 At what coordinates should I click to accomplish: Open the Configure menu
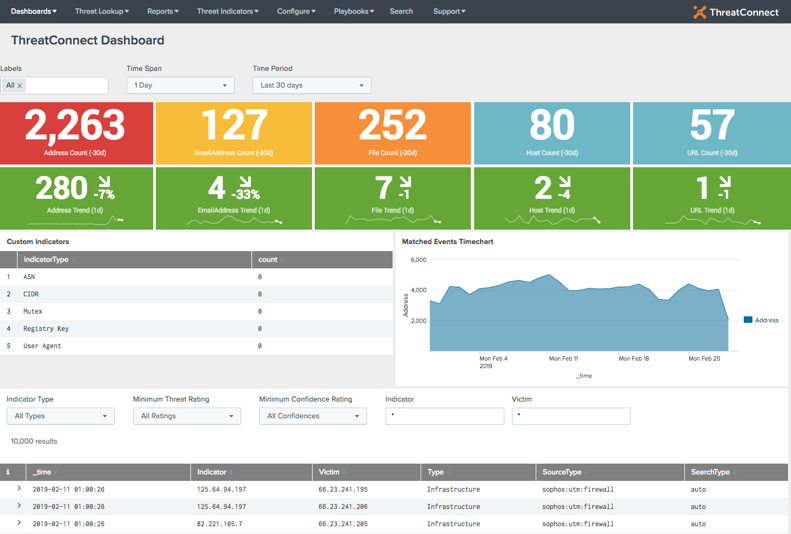tap(296, 11)
